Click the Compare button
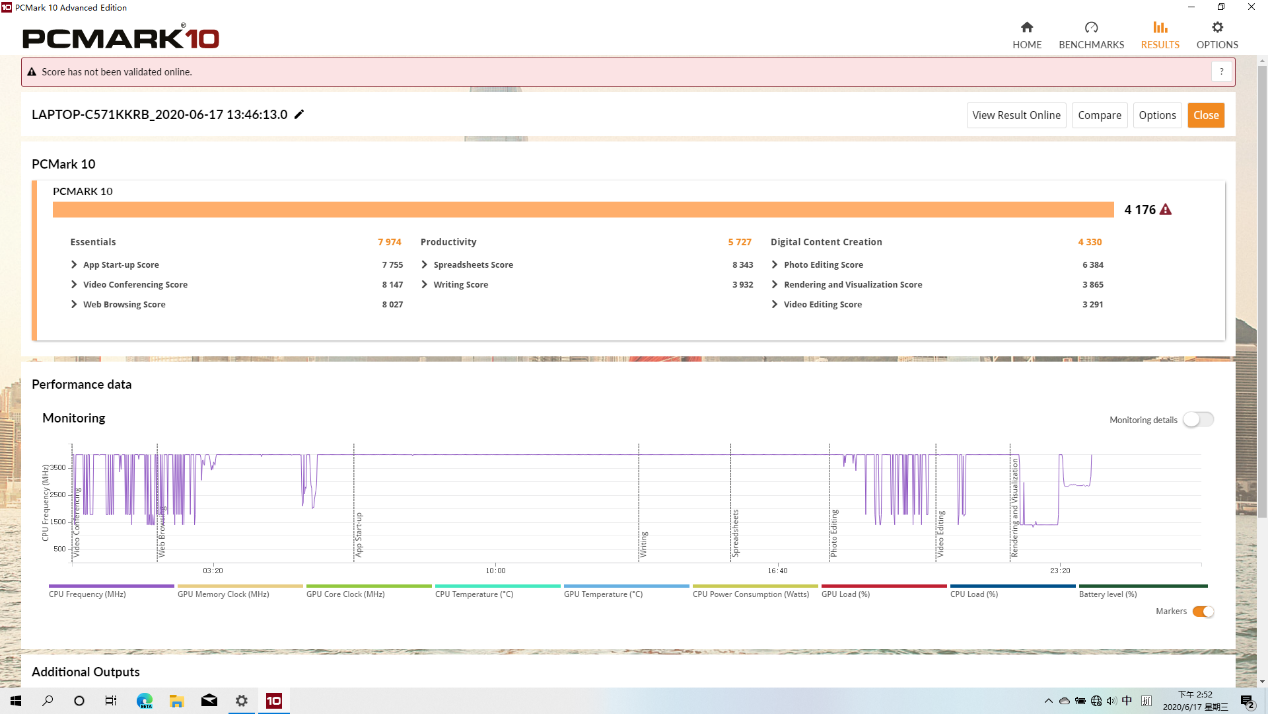1268x714 pixels. (x=1100, y=115)
